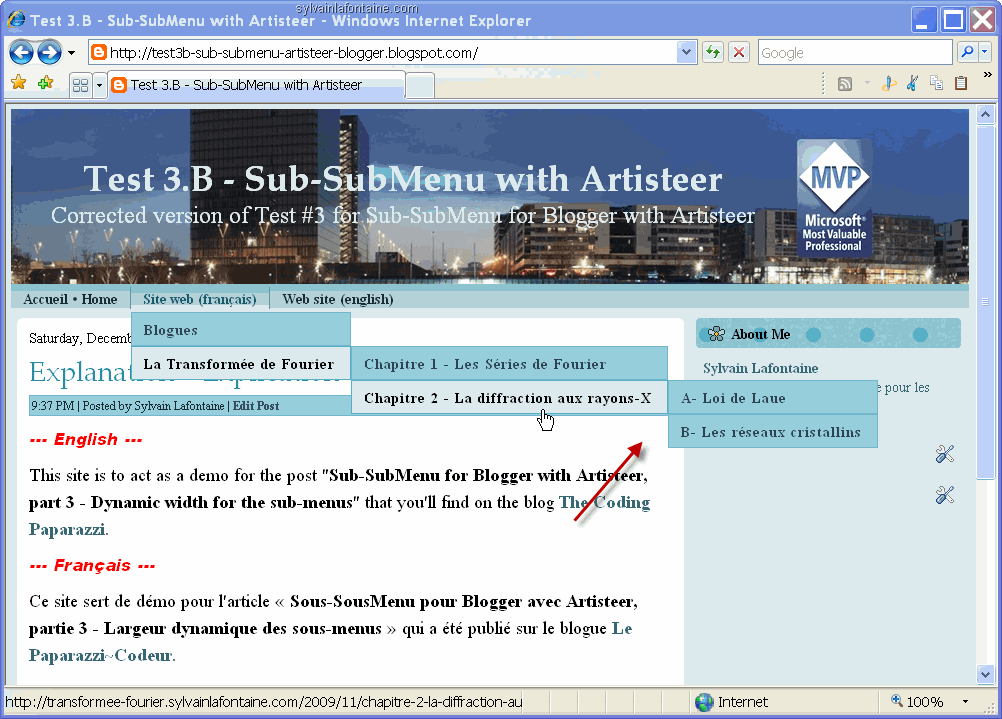Open the 'Accueil • Home' menu item
Image resolution: width=1002 pixels, height=719 pixels.
coord(70,299)
